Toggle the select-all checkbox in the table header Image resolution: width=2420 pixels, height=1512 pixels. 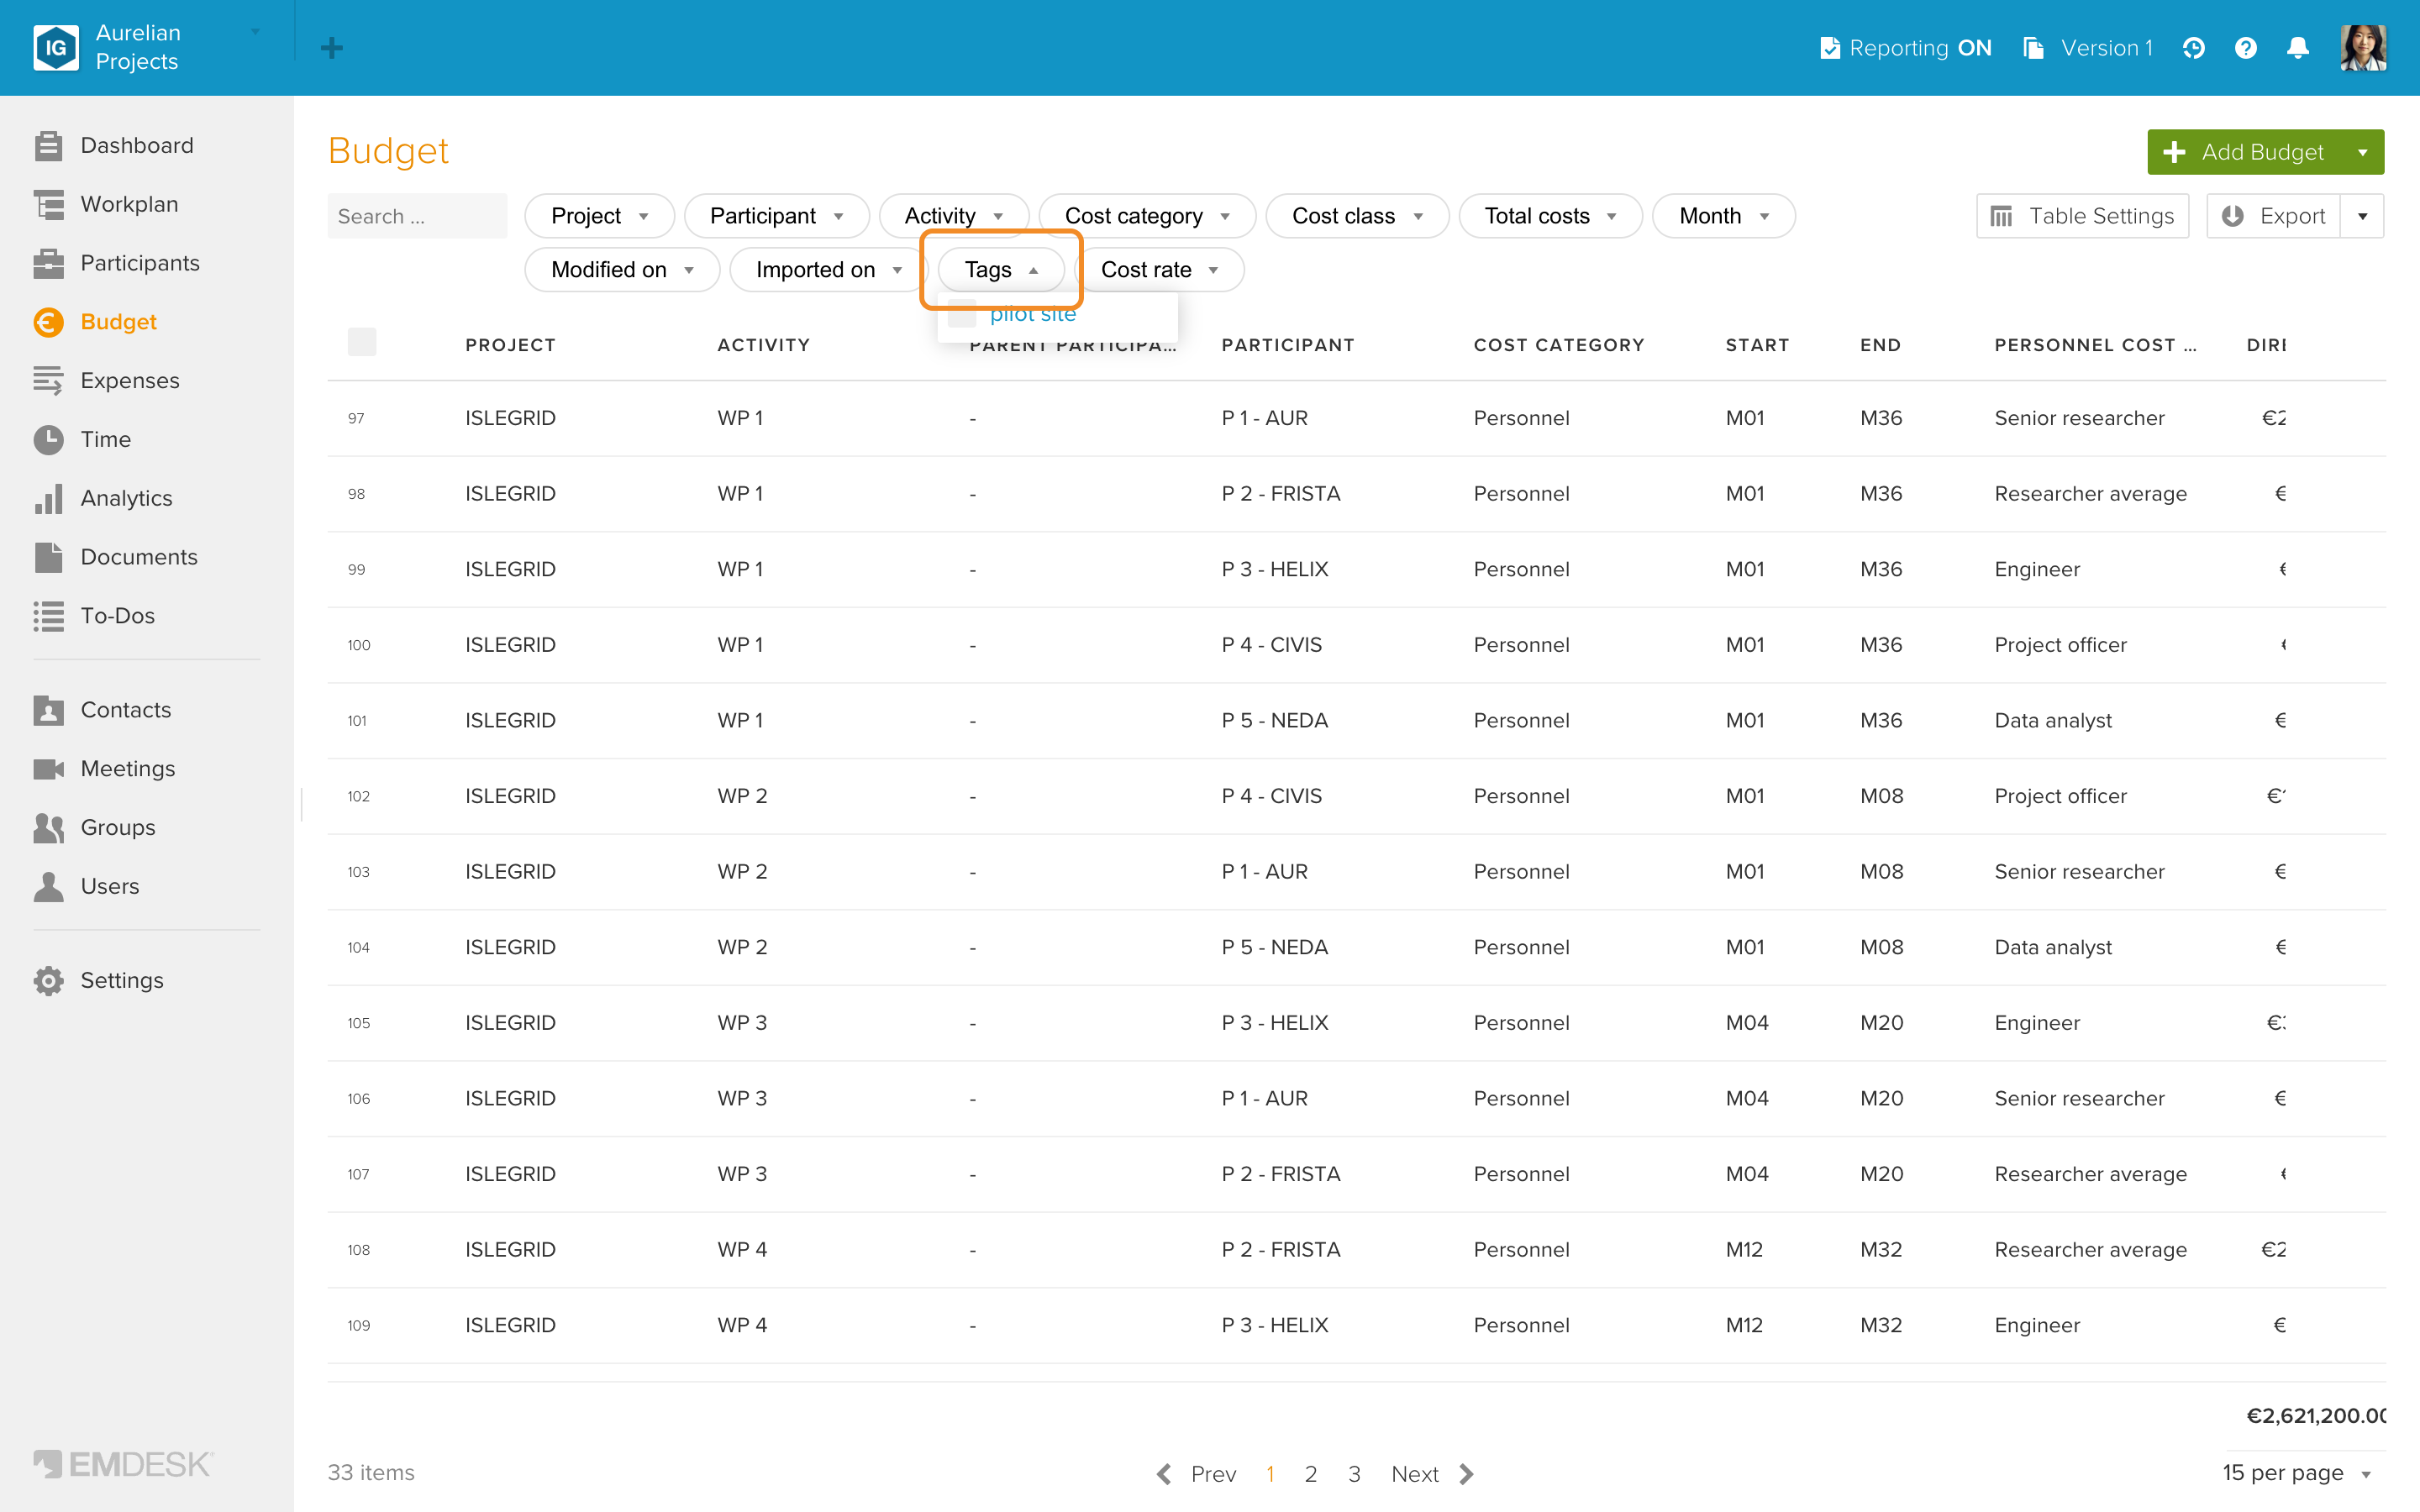pos(362,342)
